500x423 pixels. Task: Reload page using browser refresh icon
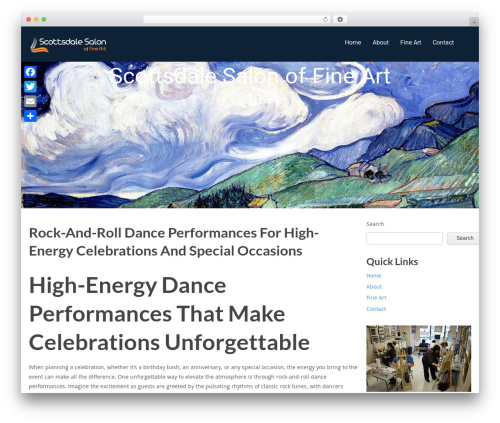325,19
